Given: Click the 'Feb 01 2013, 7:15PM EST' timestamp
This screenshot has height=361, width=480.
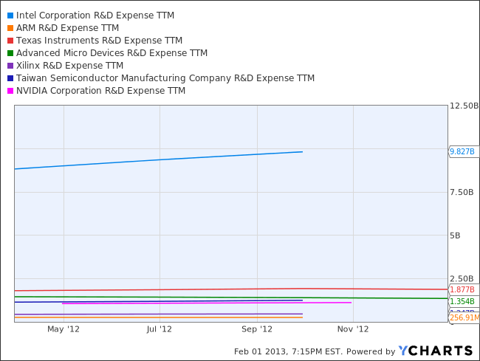Looking at the screenshot, I should click(x=287, y=352).
